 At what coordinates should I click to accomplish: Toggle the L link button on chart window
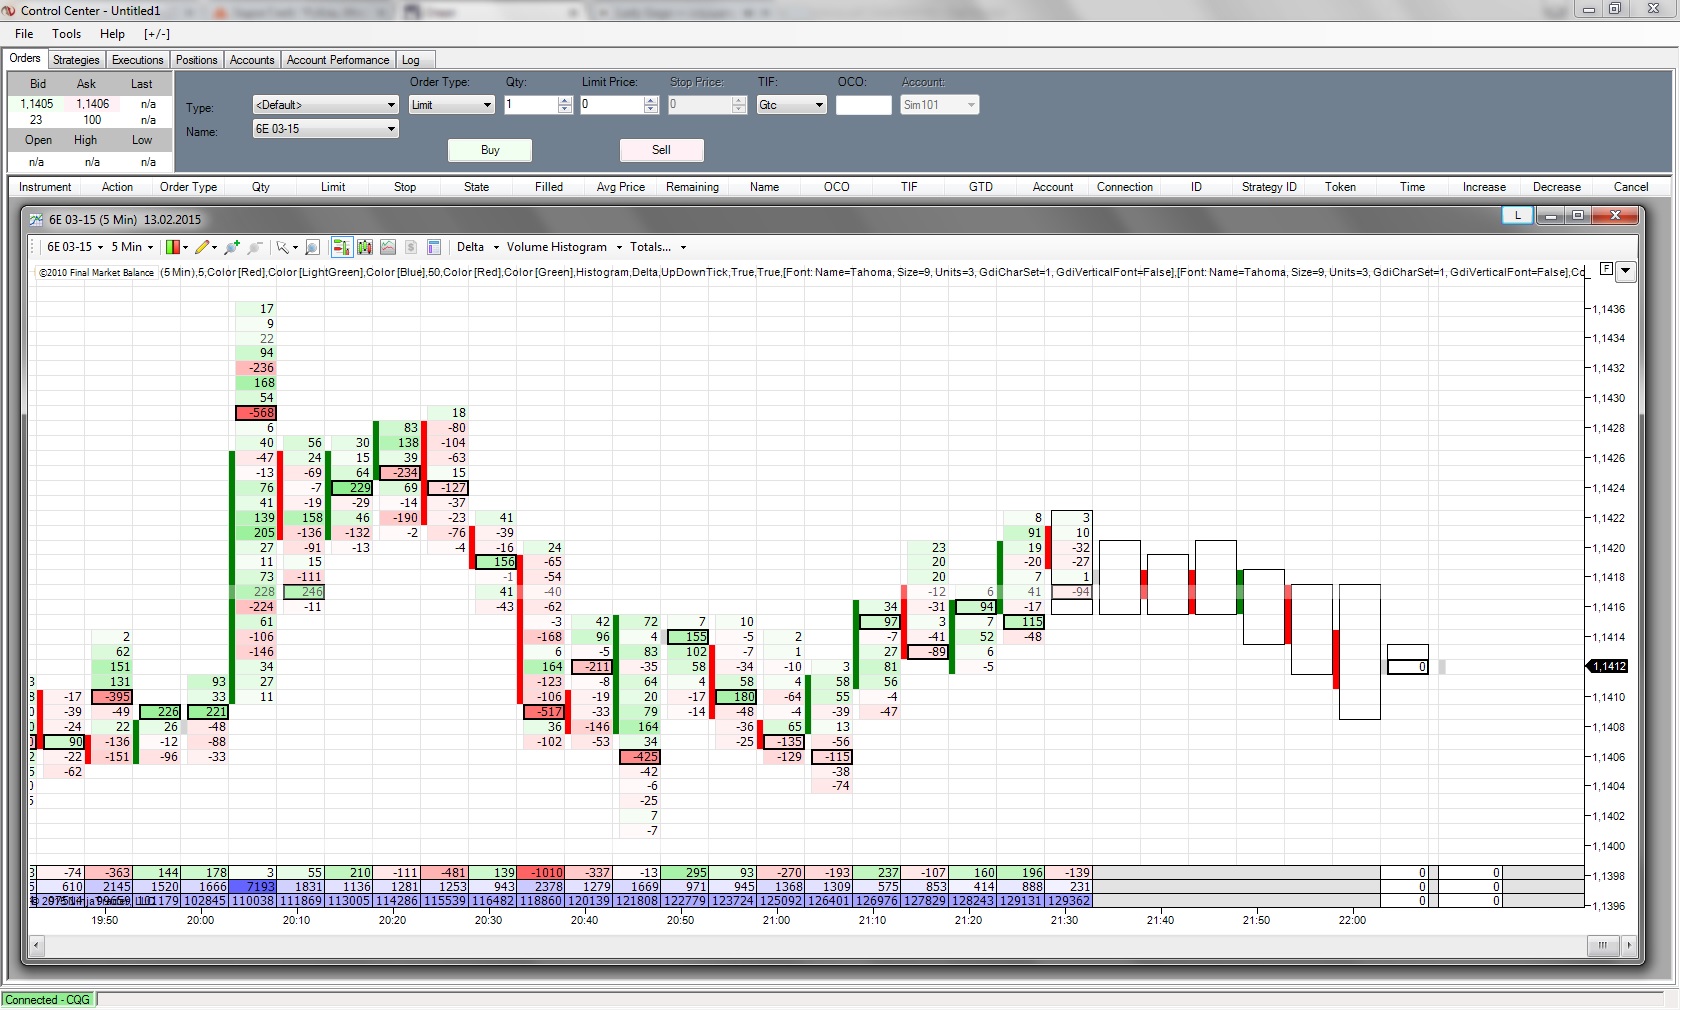click(x=1517, y=215)
